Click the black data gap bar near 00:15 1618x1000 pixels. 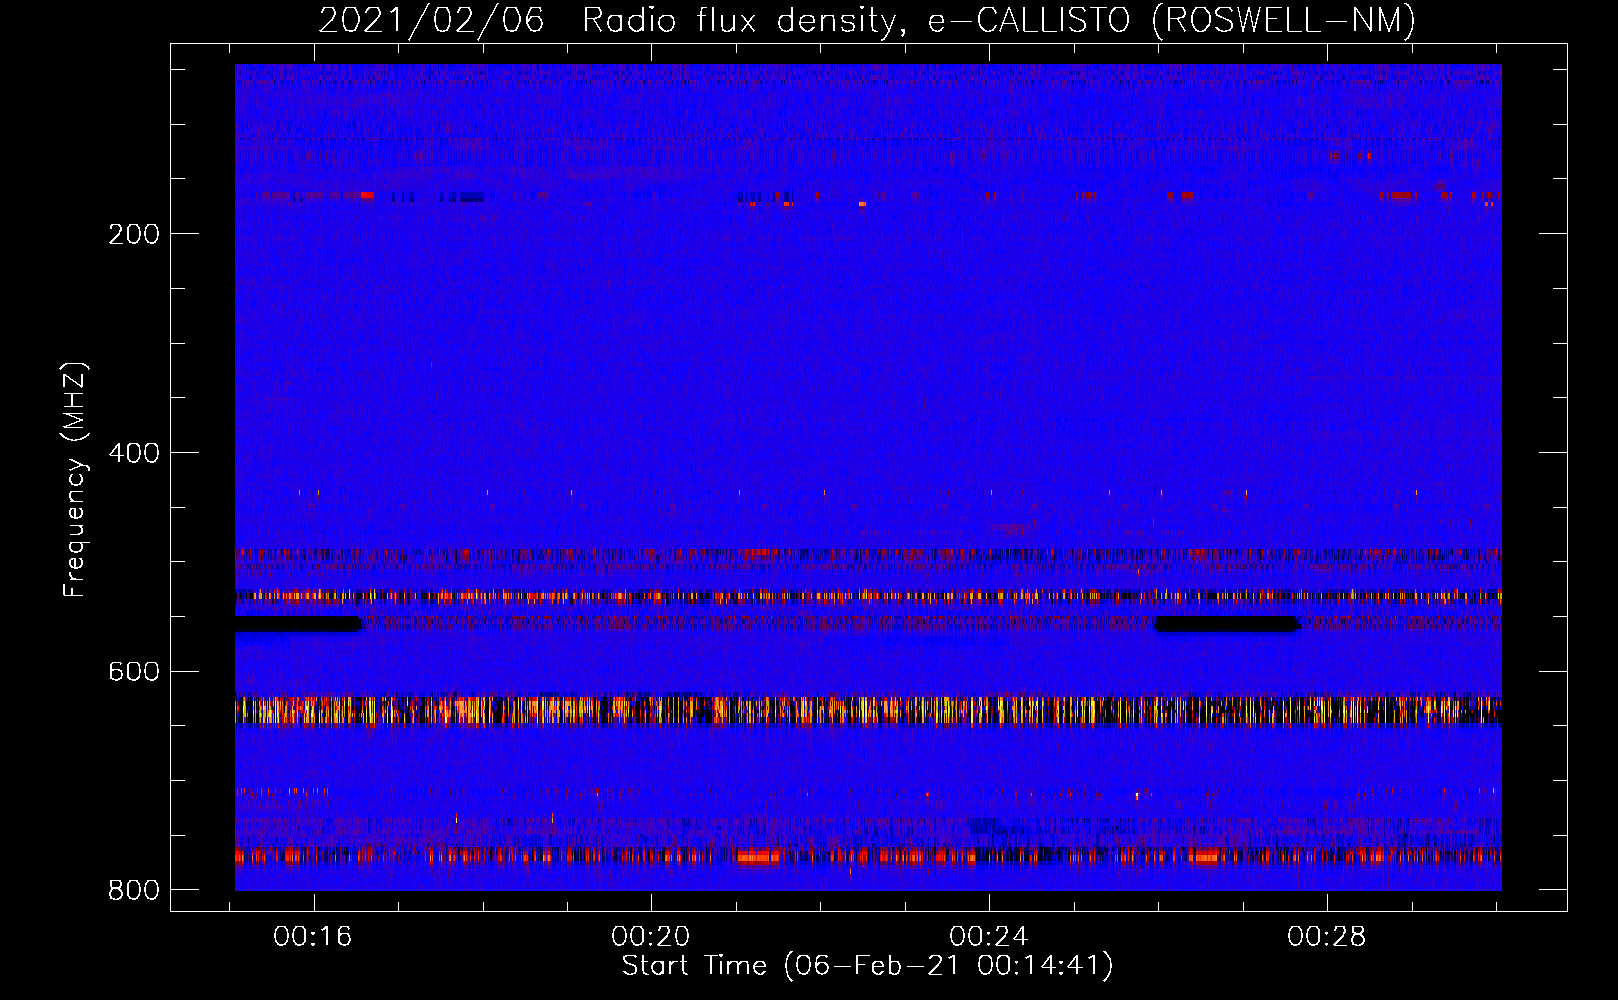pos(298,624)
